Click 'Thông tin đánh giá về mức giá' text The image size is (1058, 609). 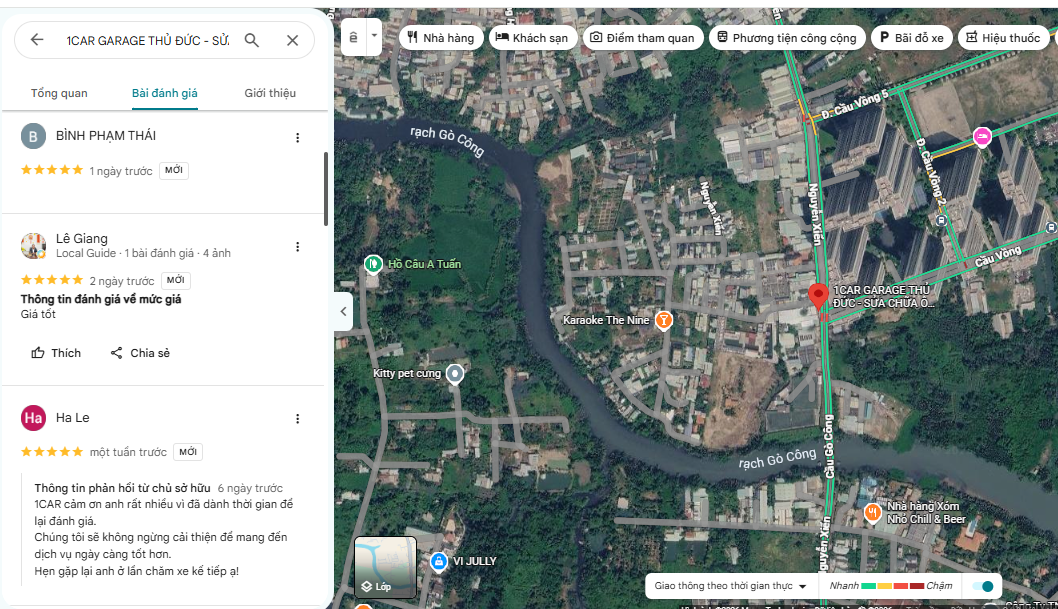[101, 299]
